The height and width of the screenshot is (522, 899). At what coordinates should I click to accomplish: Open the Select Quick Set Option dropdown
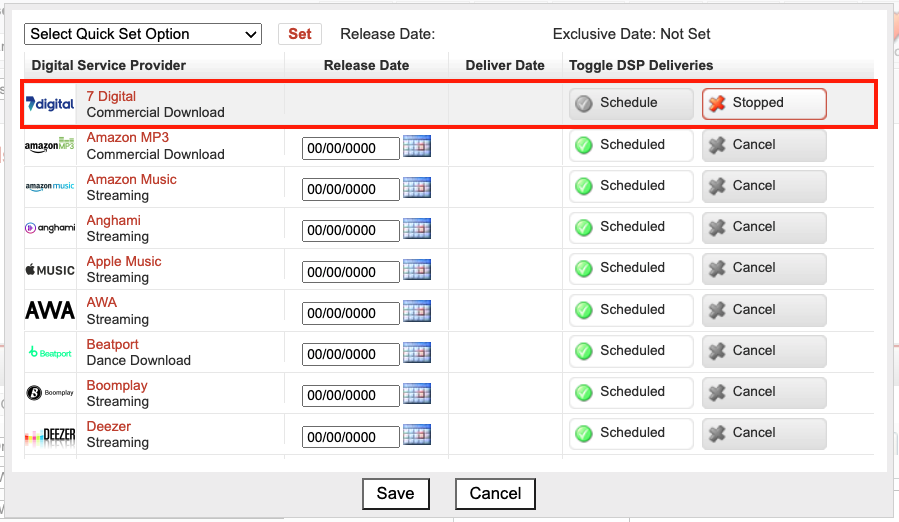coord(143,34)
